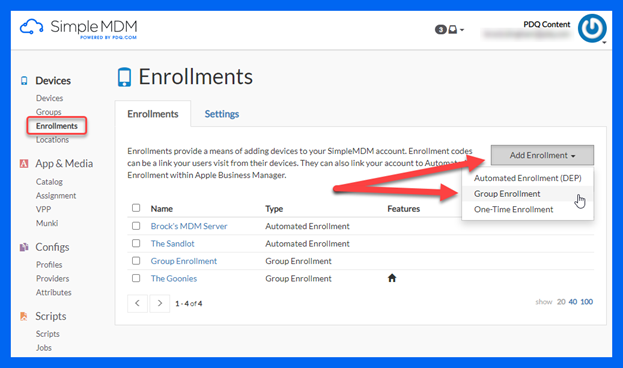Show 40 items per page
Image resolution: width=623 pixels, height=368 pixels.
click(x=573, y=302)
